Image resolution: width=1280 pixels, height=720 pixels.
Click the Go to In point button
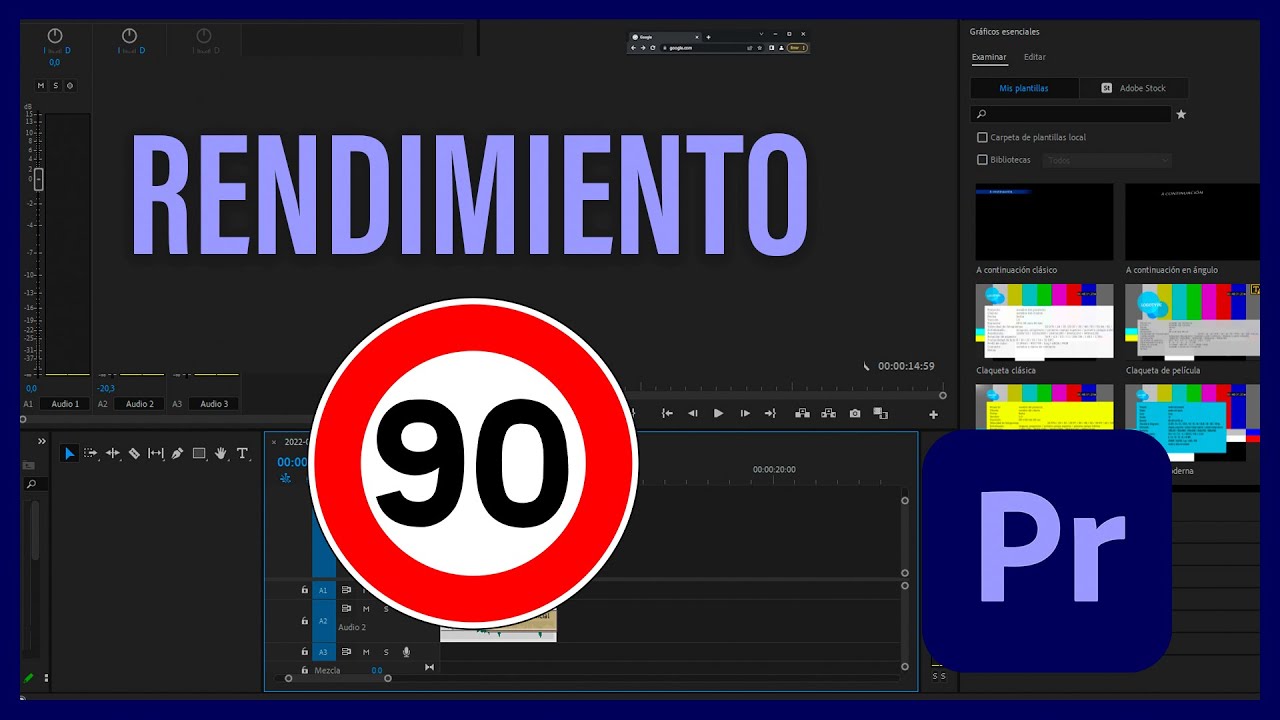click(667, 413)
